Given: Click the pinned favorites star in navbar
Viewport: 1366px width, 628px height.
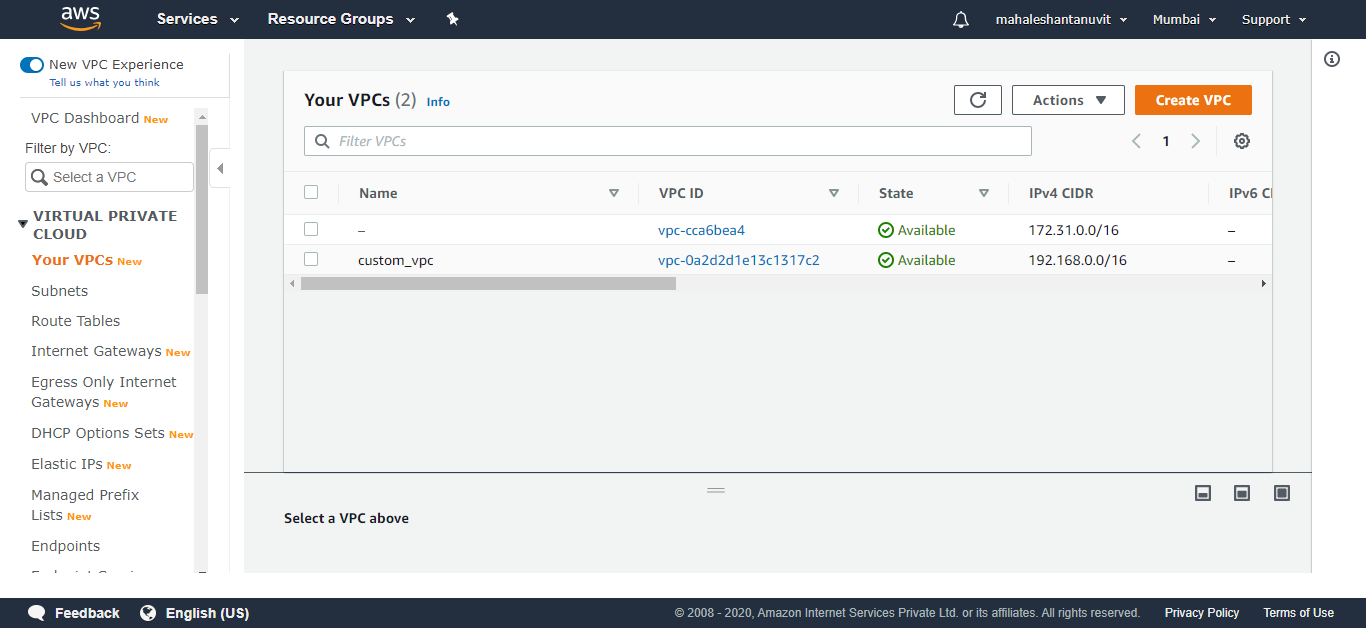Looking at the screenshot, I should pyautogui.click(x=452, y=19).
